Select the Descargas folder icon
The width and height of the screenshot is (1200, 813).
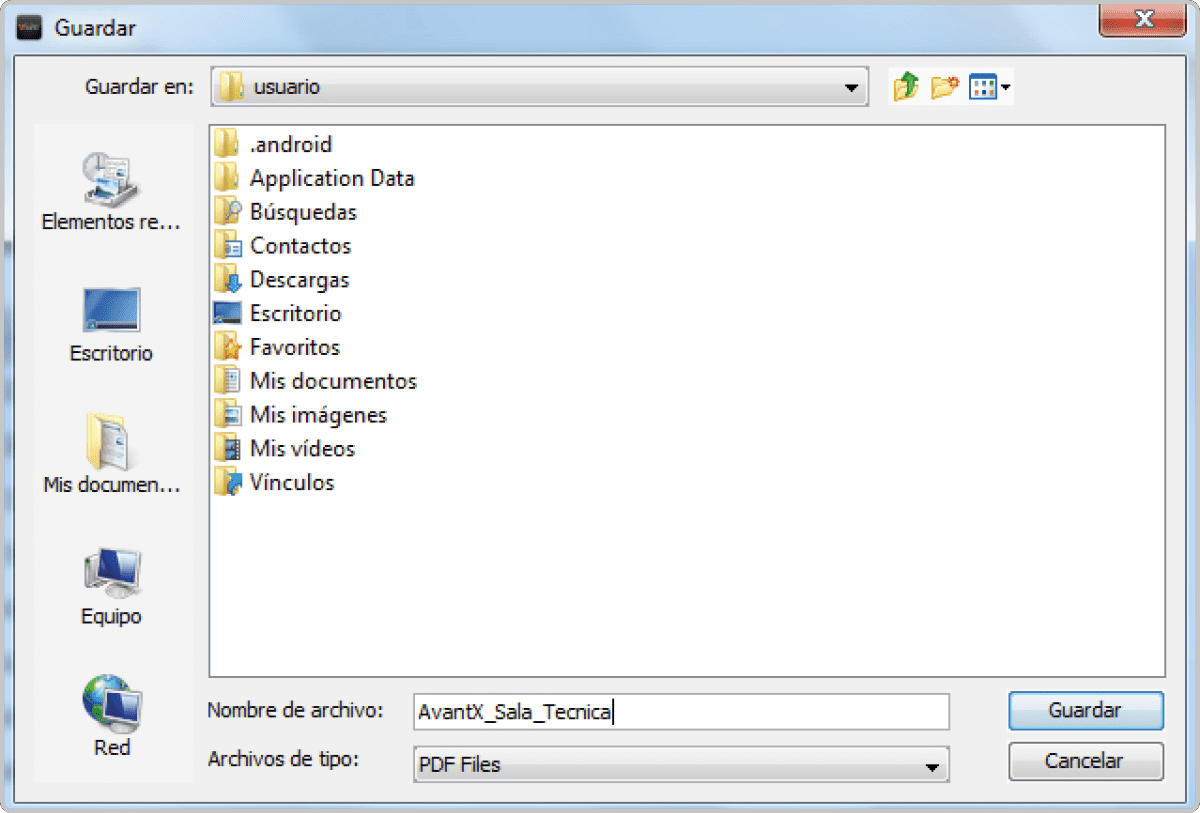pos(227,280)
